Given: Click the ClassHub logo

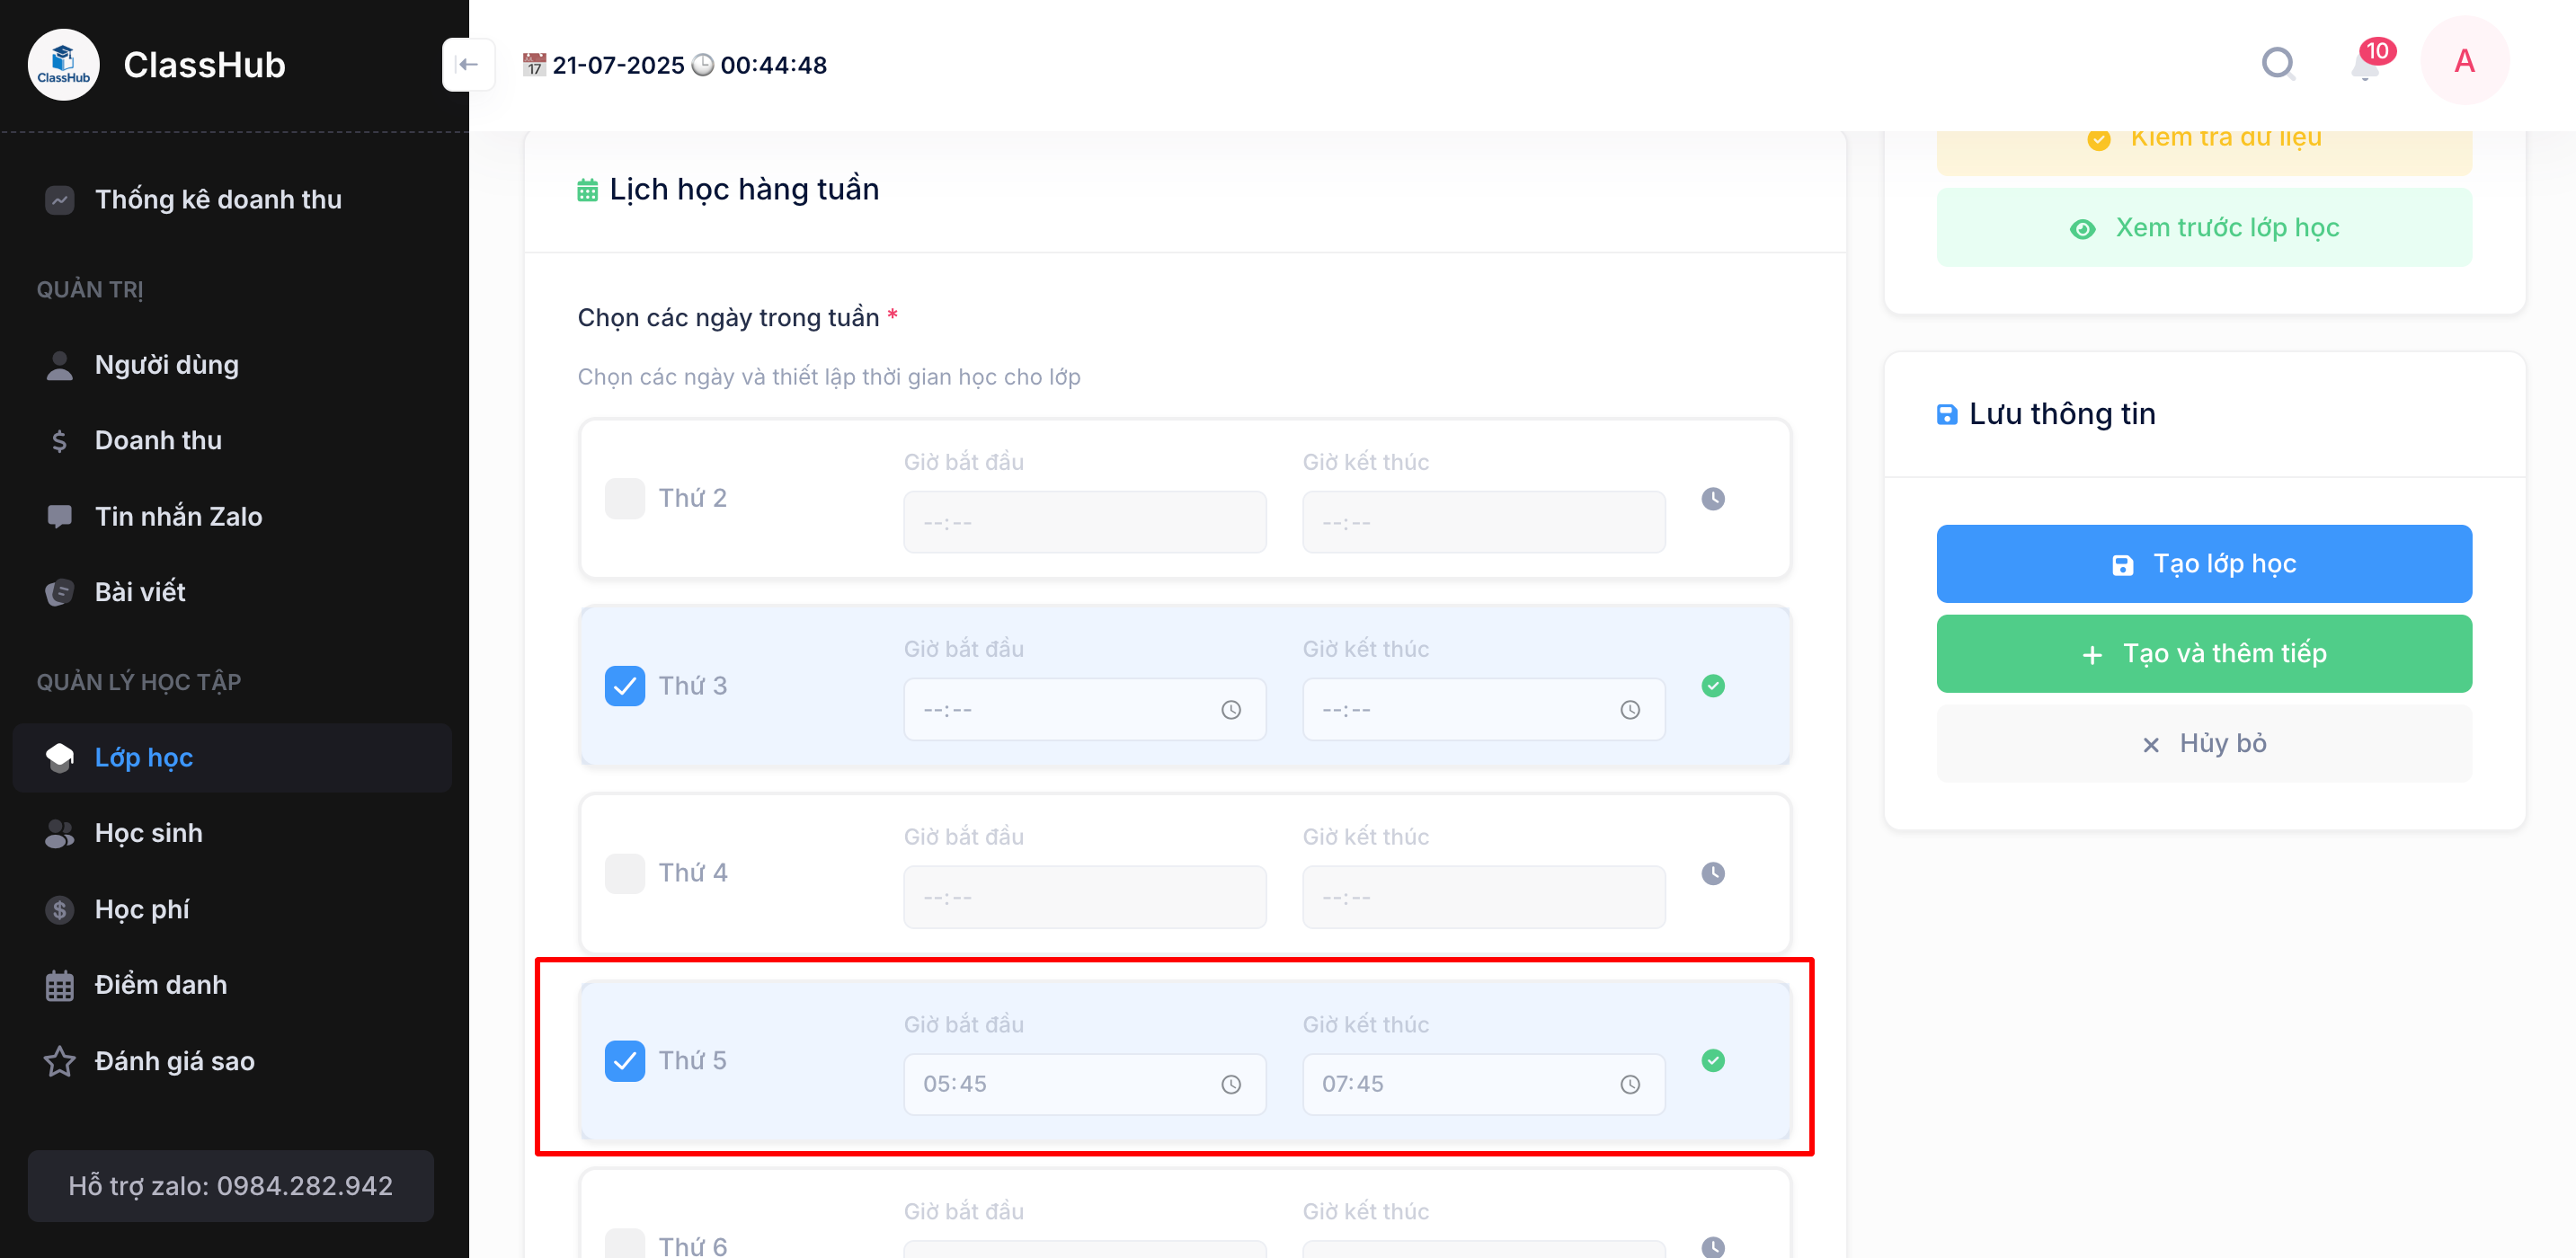Looking at the screenshot, I should 63,64.
